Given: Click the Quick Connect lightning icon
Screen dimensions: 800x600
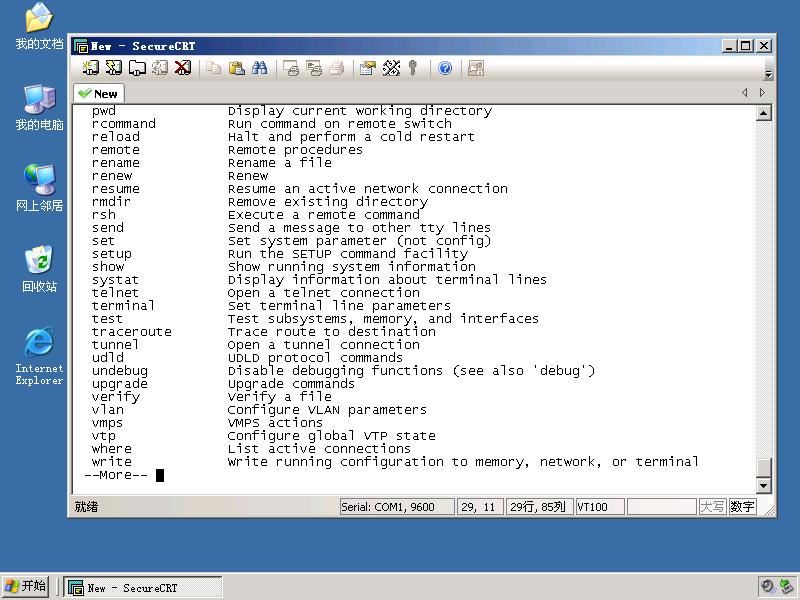Looking at the screenshot, I should click(x=114, y=68).
